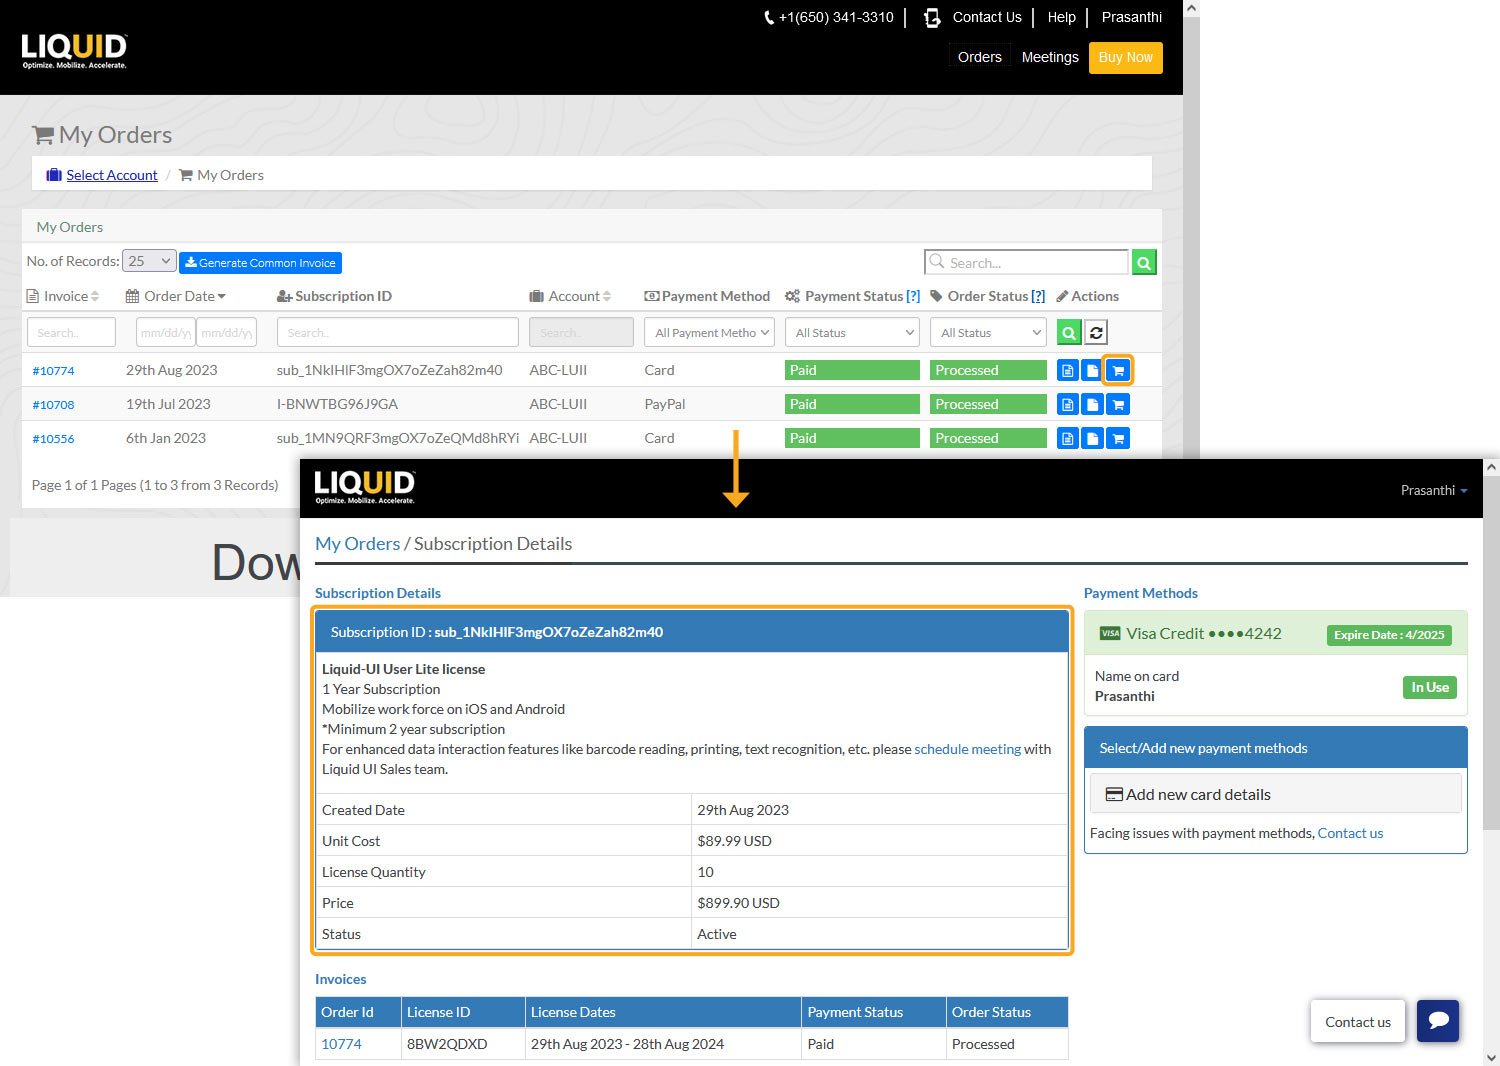This screenshot has width=1500, height=1066.
Task: Click subscription window scrollbar down arrow
Action: click(1491, 1057)
